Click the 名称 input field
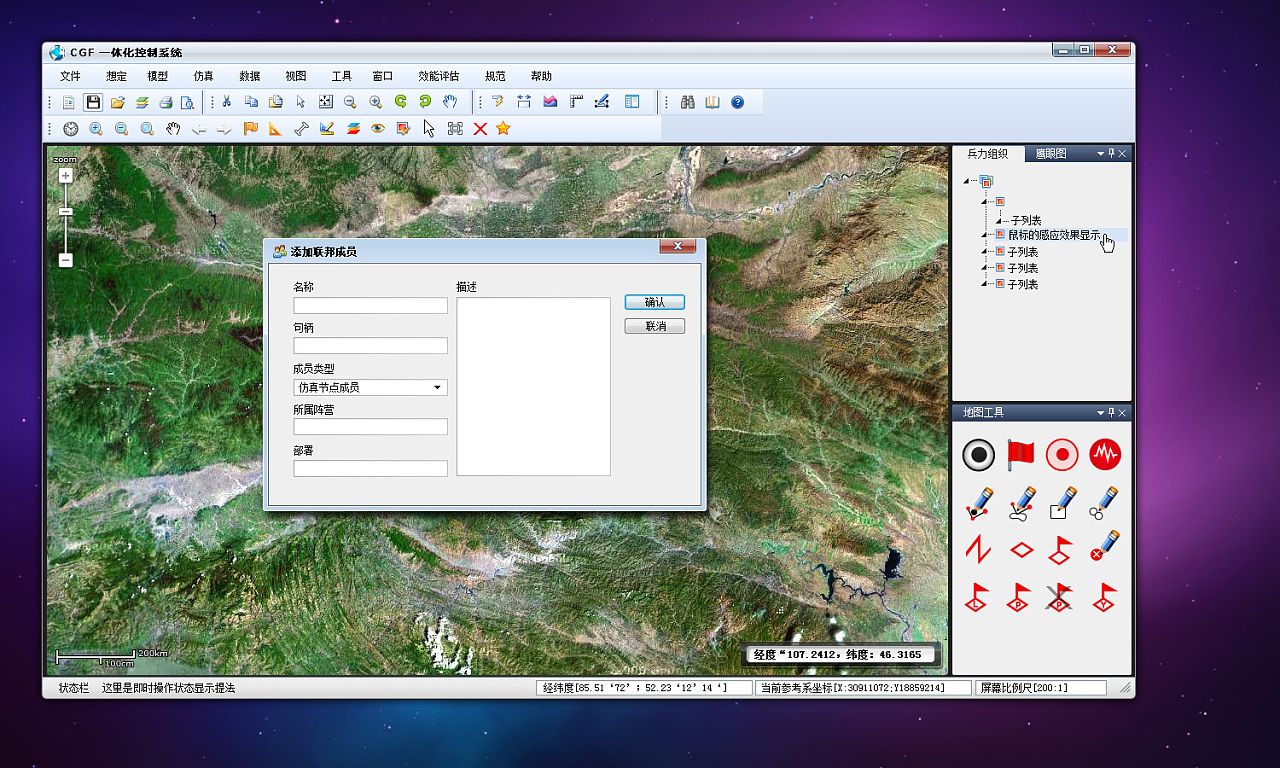Screen dimensions: 1280x768 point(370,305)
